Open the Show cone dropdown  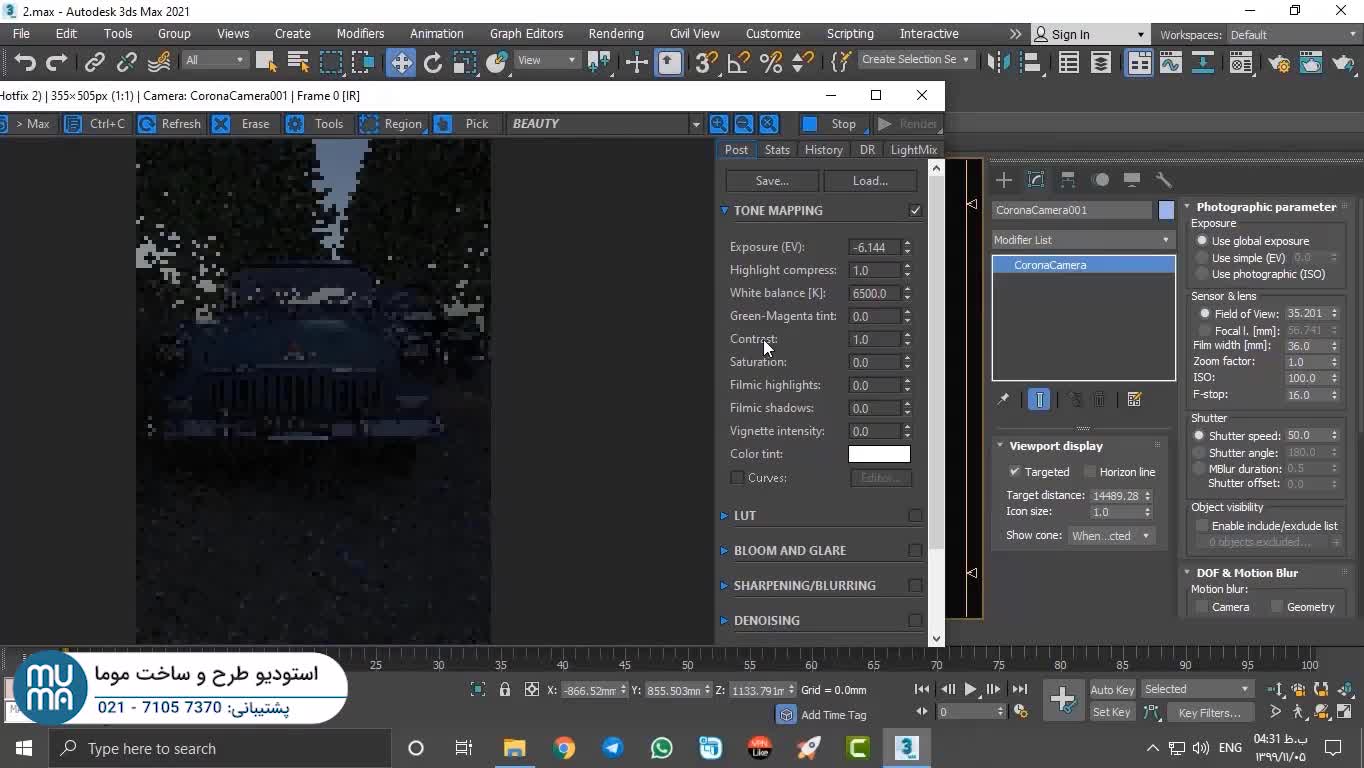coord(1111,536)
